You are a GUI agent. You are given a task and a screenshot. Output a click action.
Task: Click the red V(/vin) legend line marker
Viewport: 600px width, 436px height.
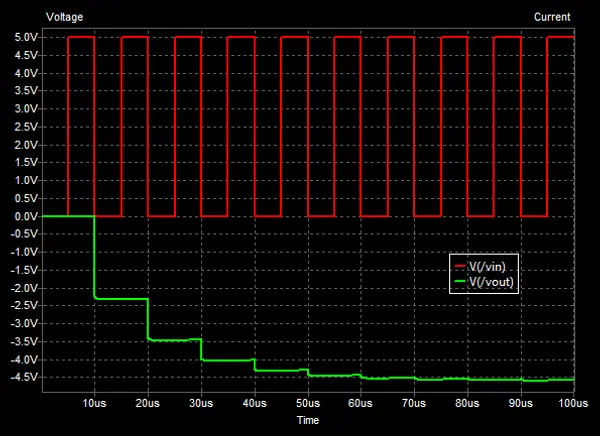[x=460, y=268]
